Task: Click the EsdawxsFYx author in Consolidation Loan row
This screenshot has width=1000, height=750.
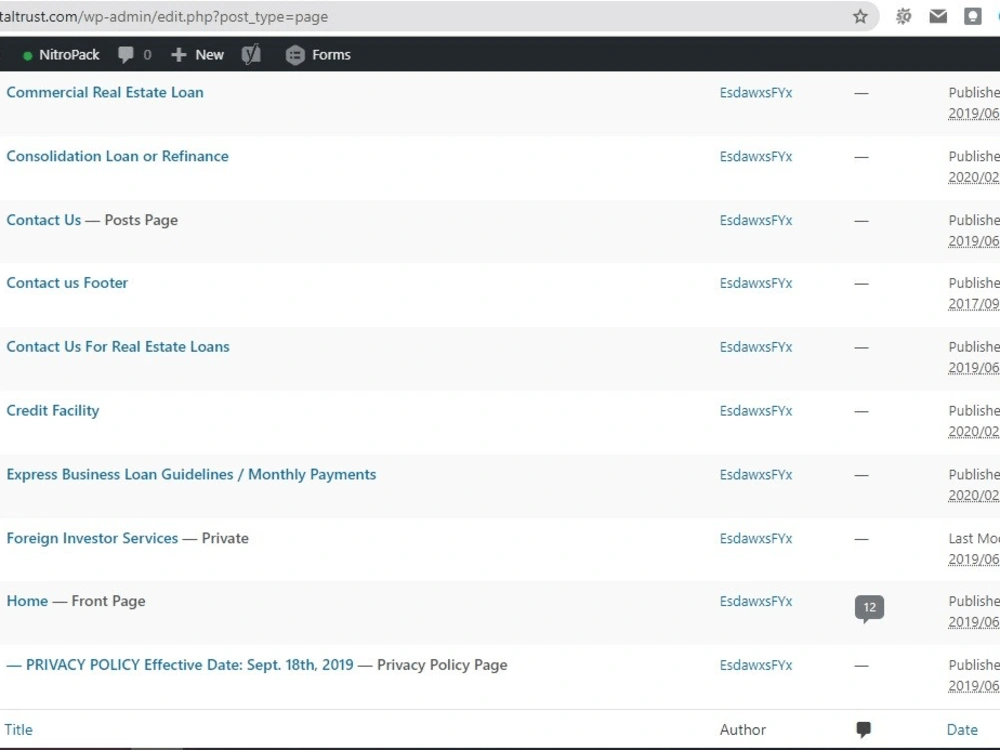Action: [756, 156]
